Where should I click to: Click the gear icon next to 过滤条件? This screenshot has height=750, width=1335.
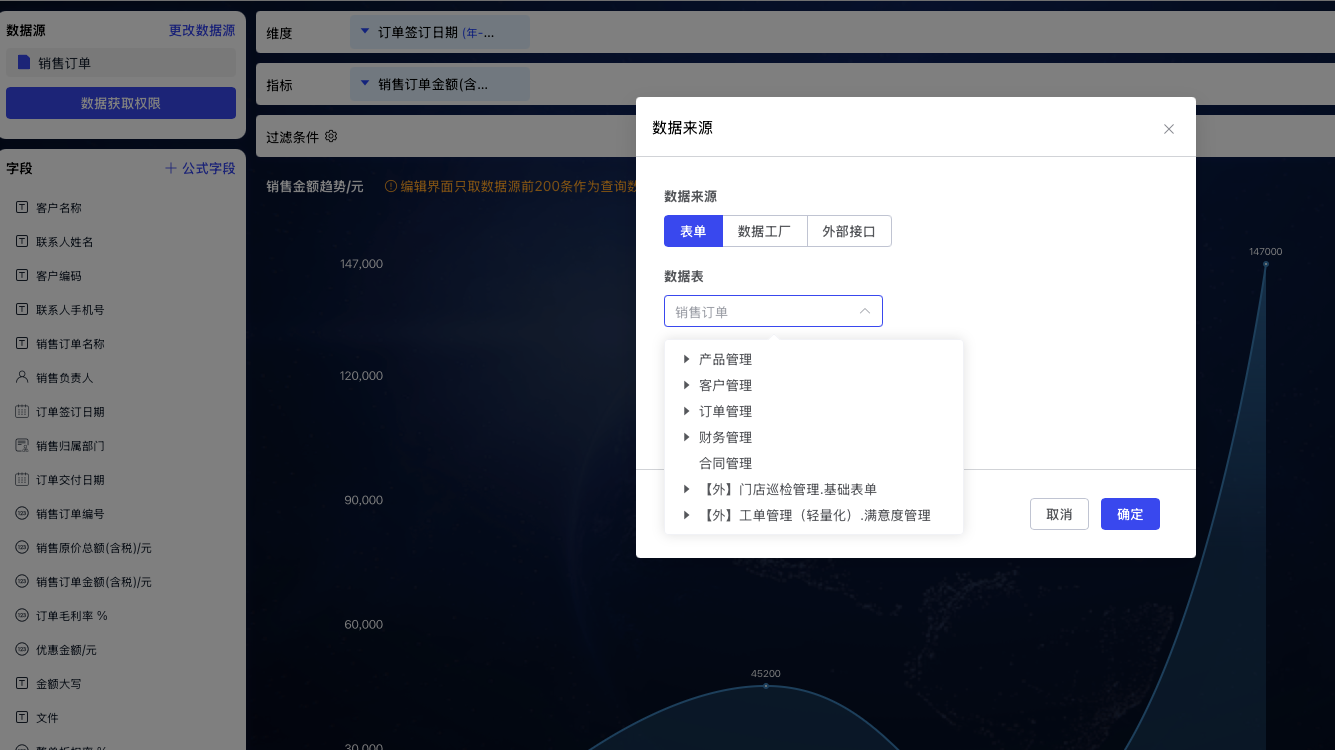tap(331, 136)
